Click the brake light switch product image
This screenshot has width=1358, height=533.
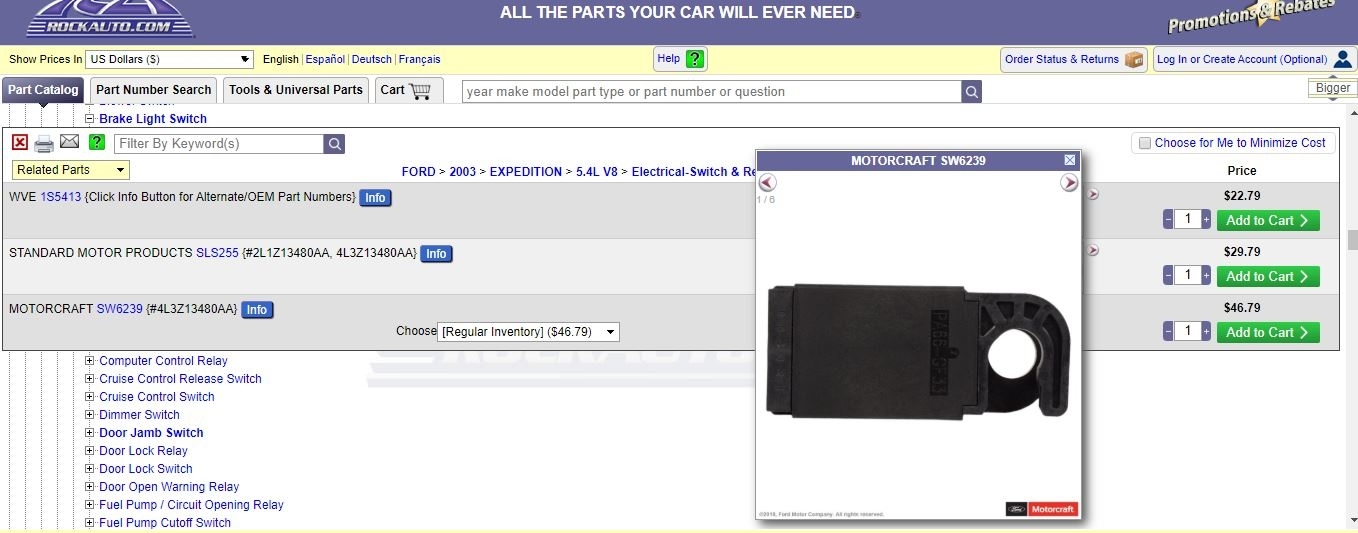[918, 351]
